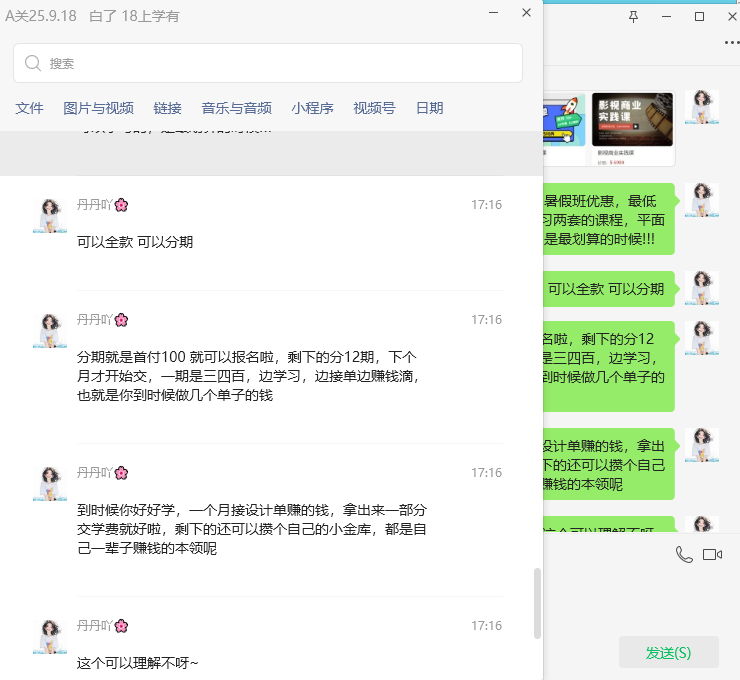Show the 音乐与音频 filter tab
This screenshot has height=680, width=740.
point(236,108)
